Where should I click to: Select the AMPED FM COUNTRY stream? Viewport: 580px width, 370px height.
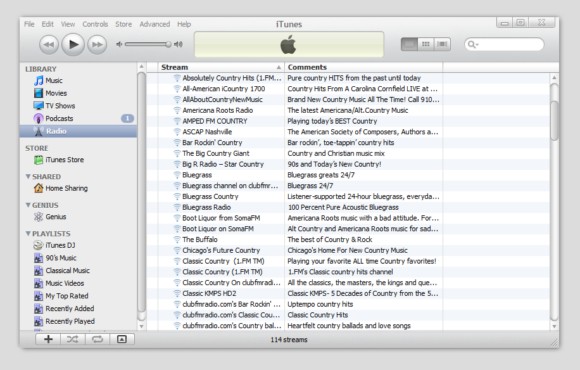[348, 121]
